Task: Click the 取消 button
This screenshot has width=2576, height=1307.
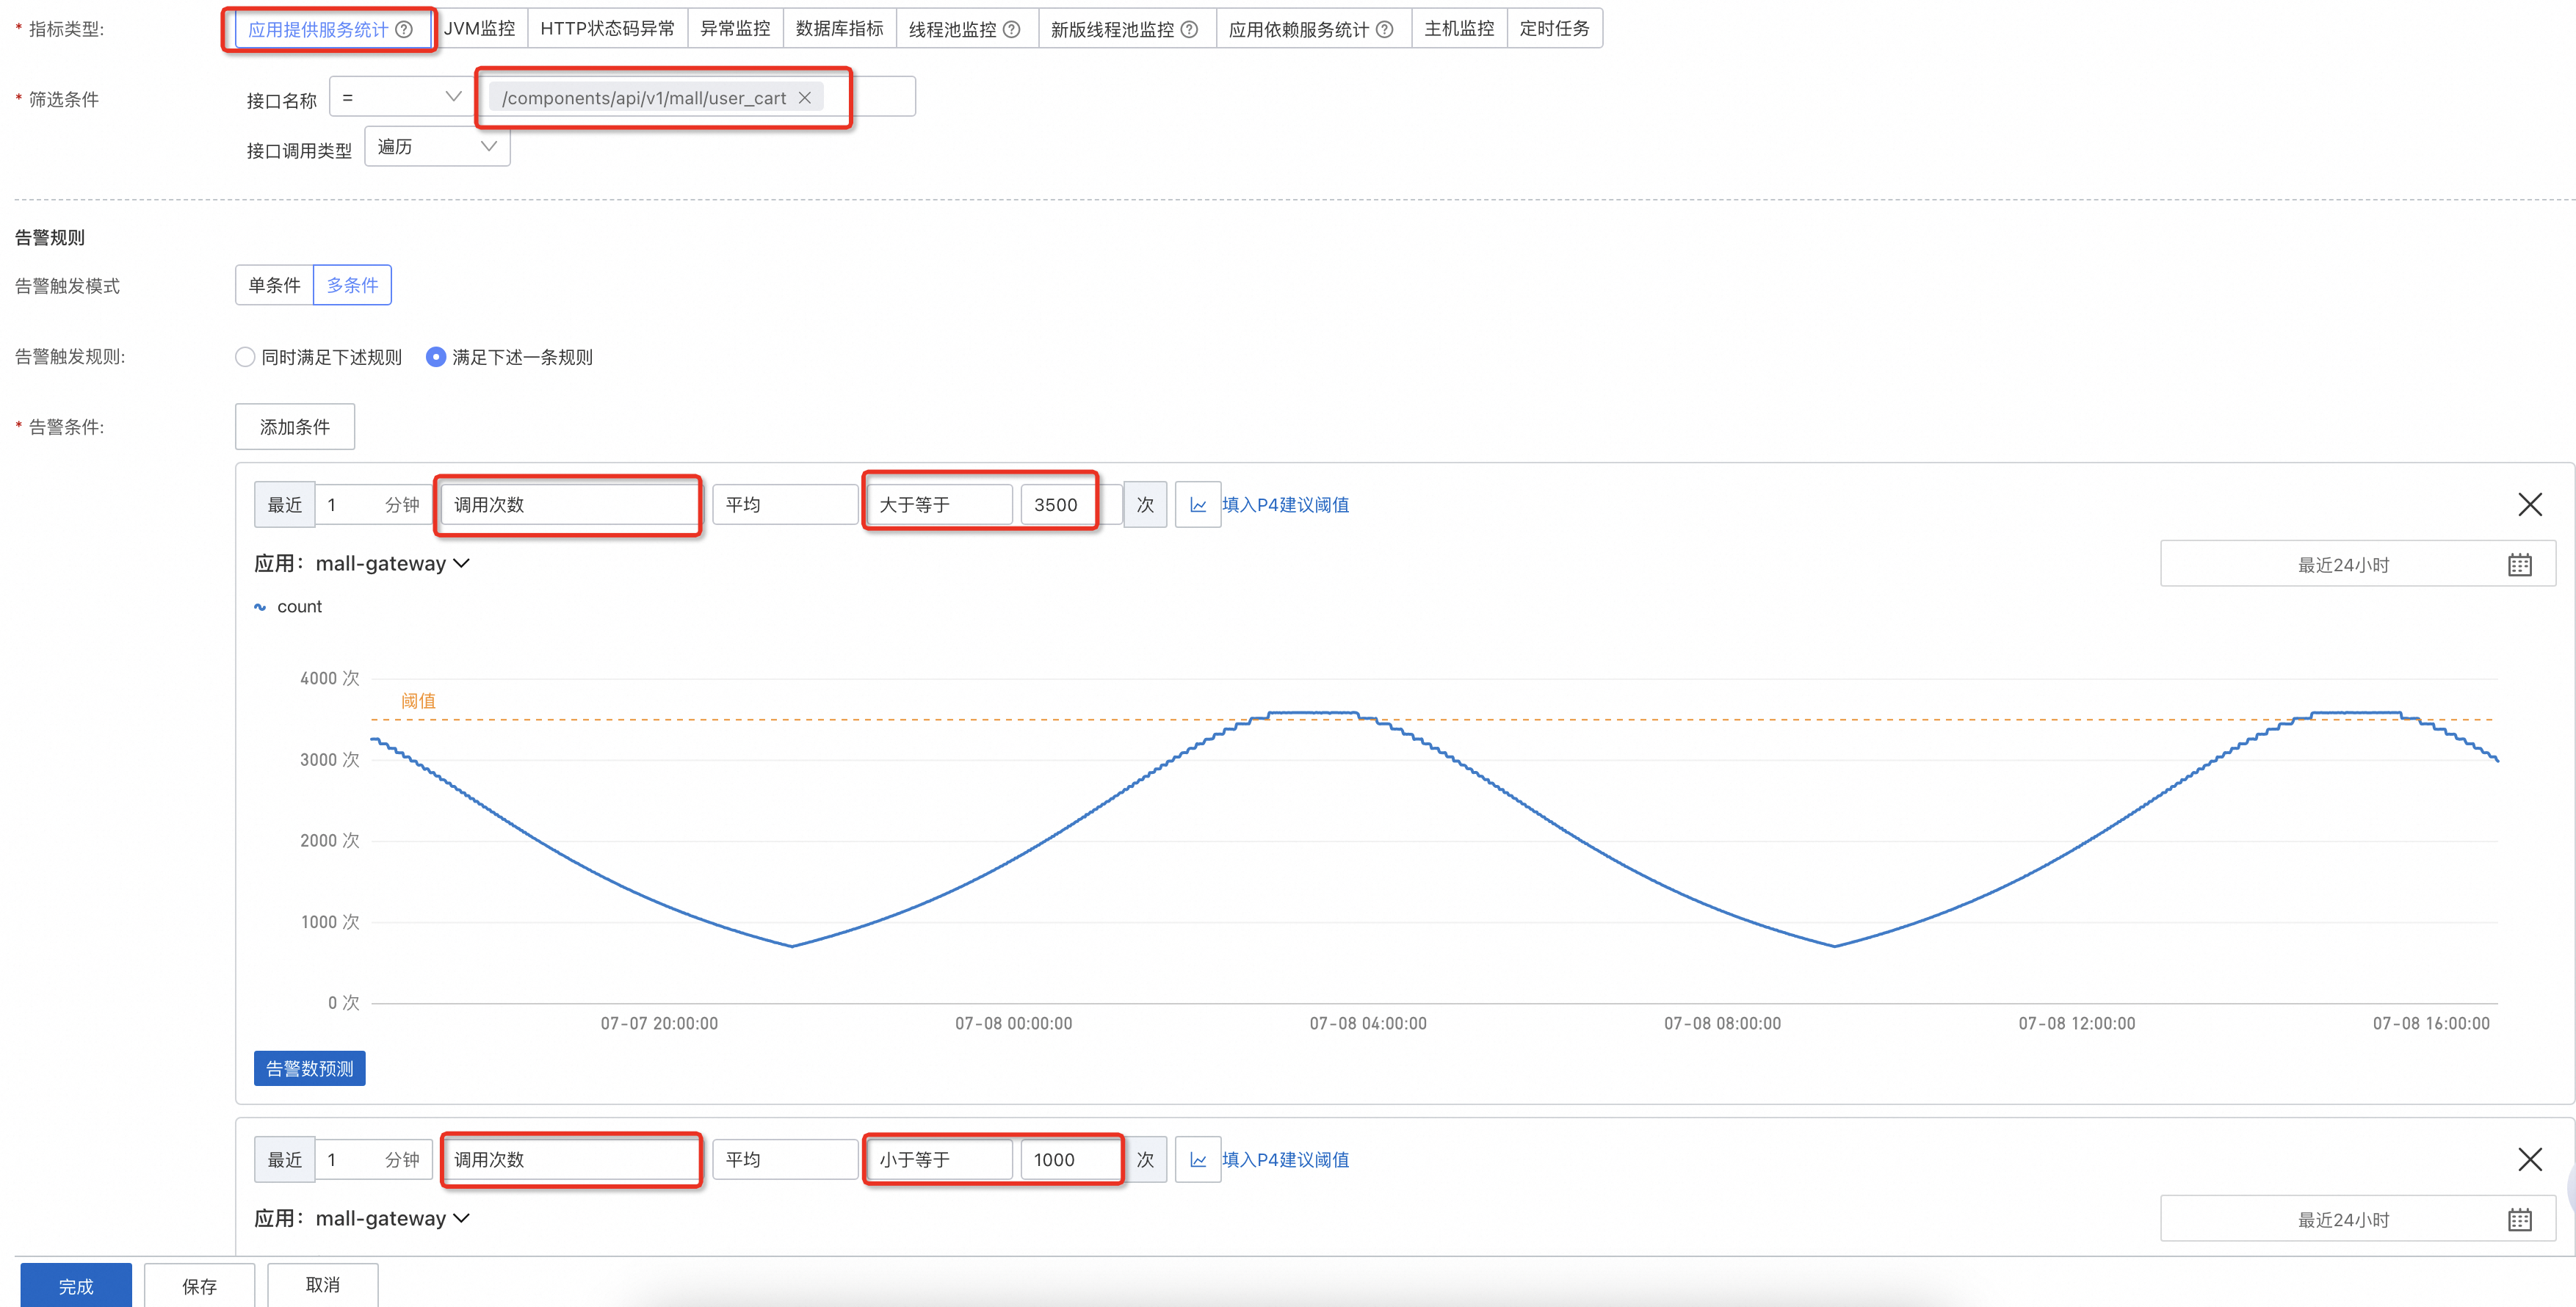Action: pyautogui.click(x=322, y=1285)
